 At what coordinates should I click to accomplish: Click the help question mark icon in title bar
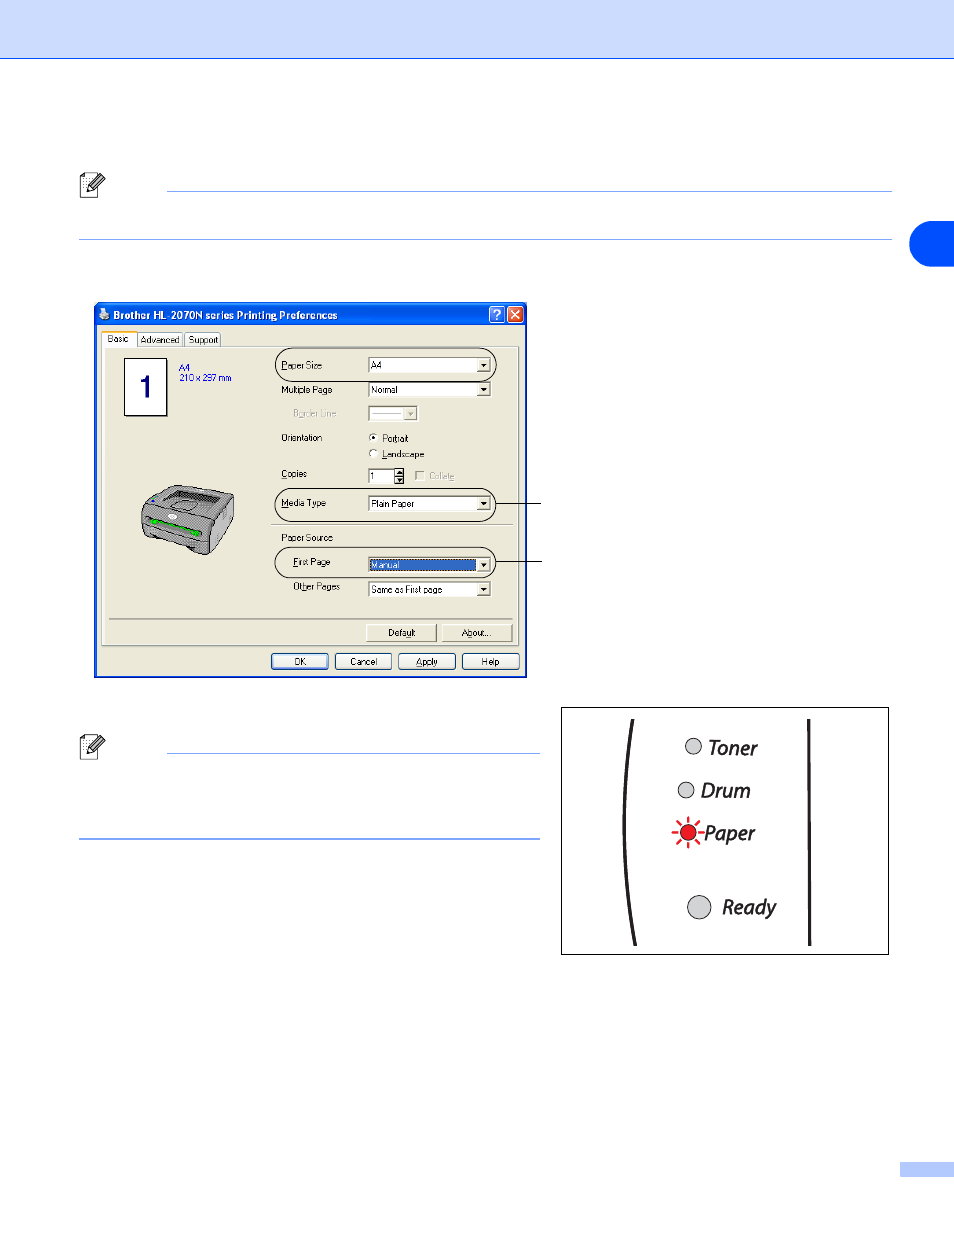click(x=497, y=314)
